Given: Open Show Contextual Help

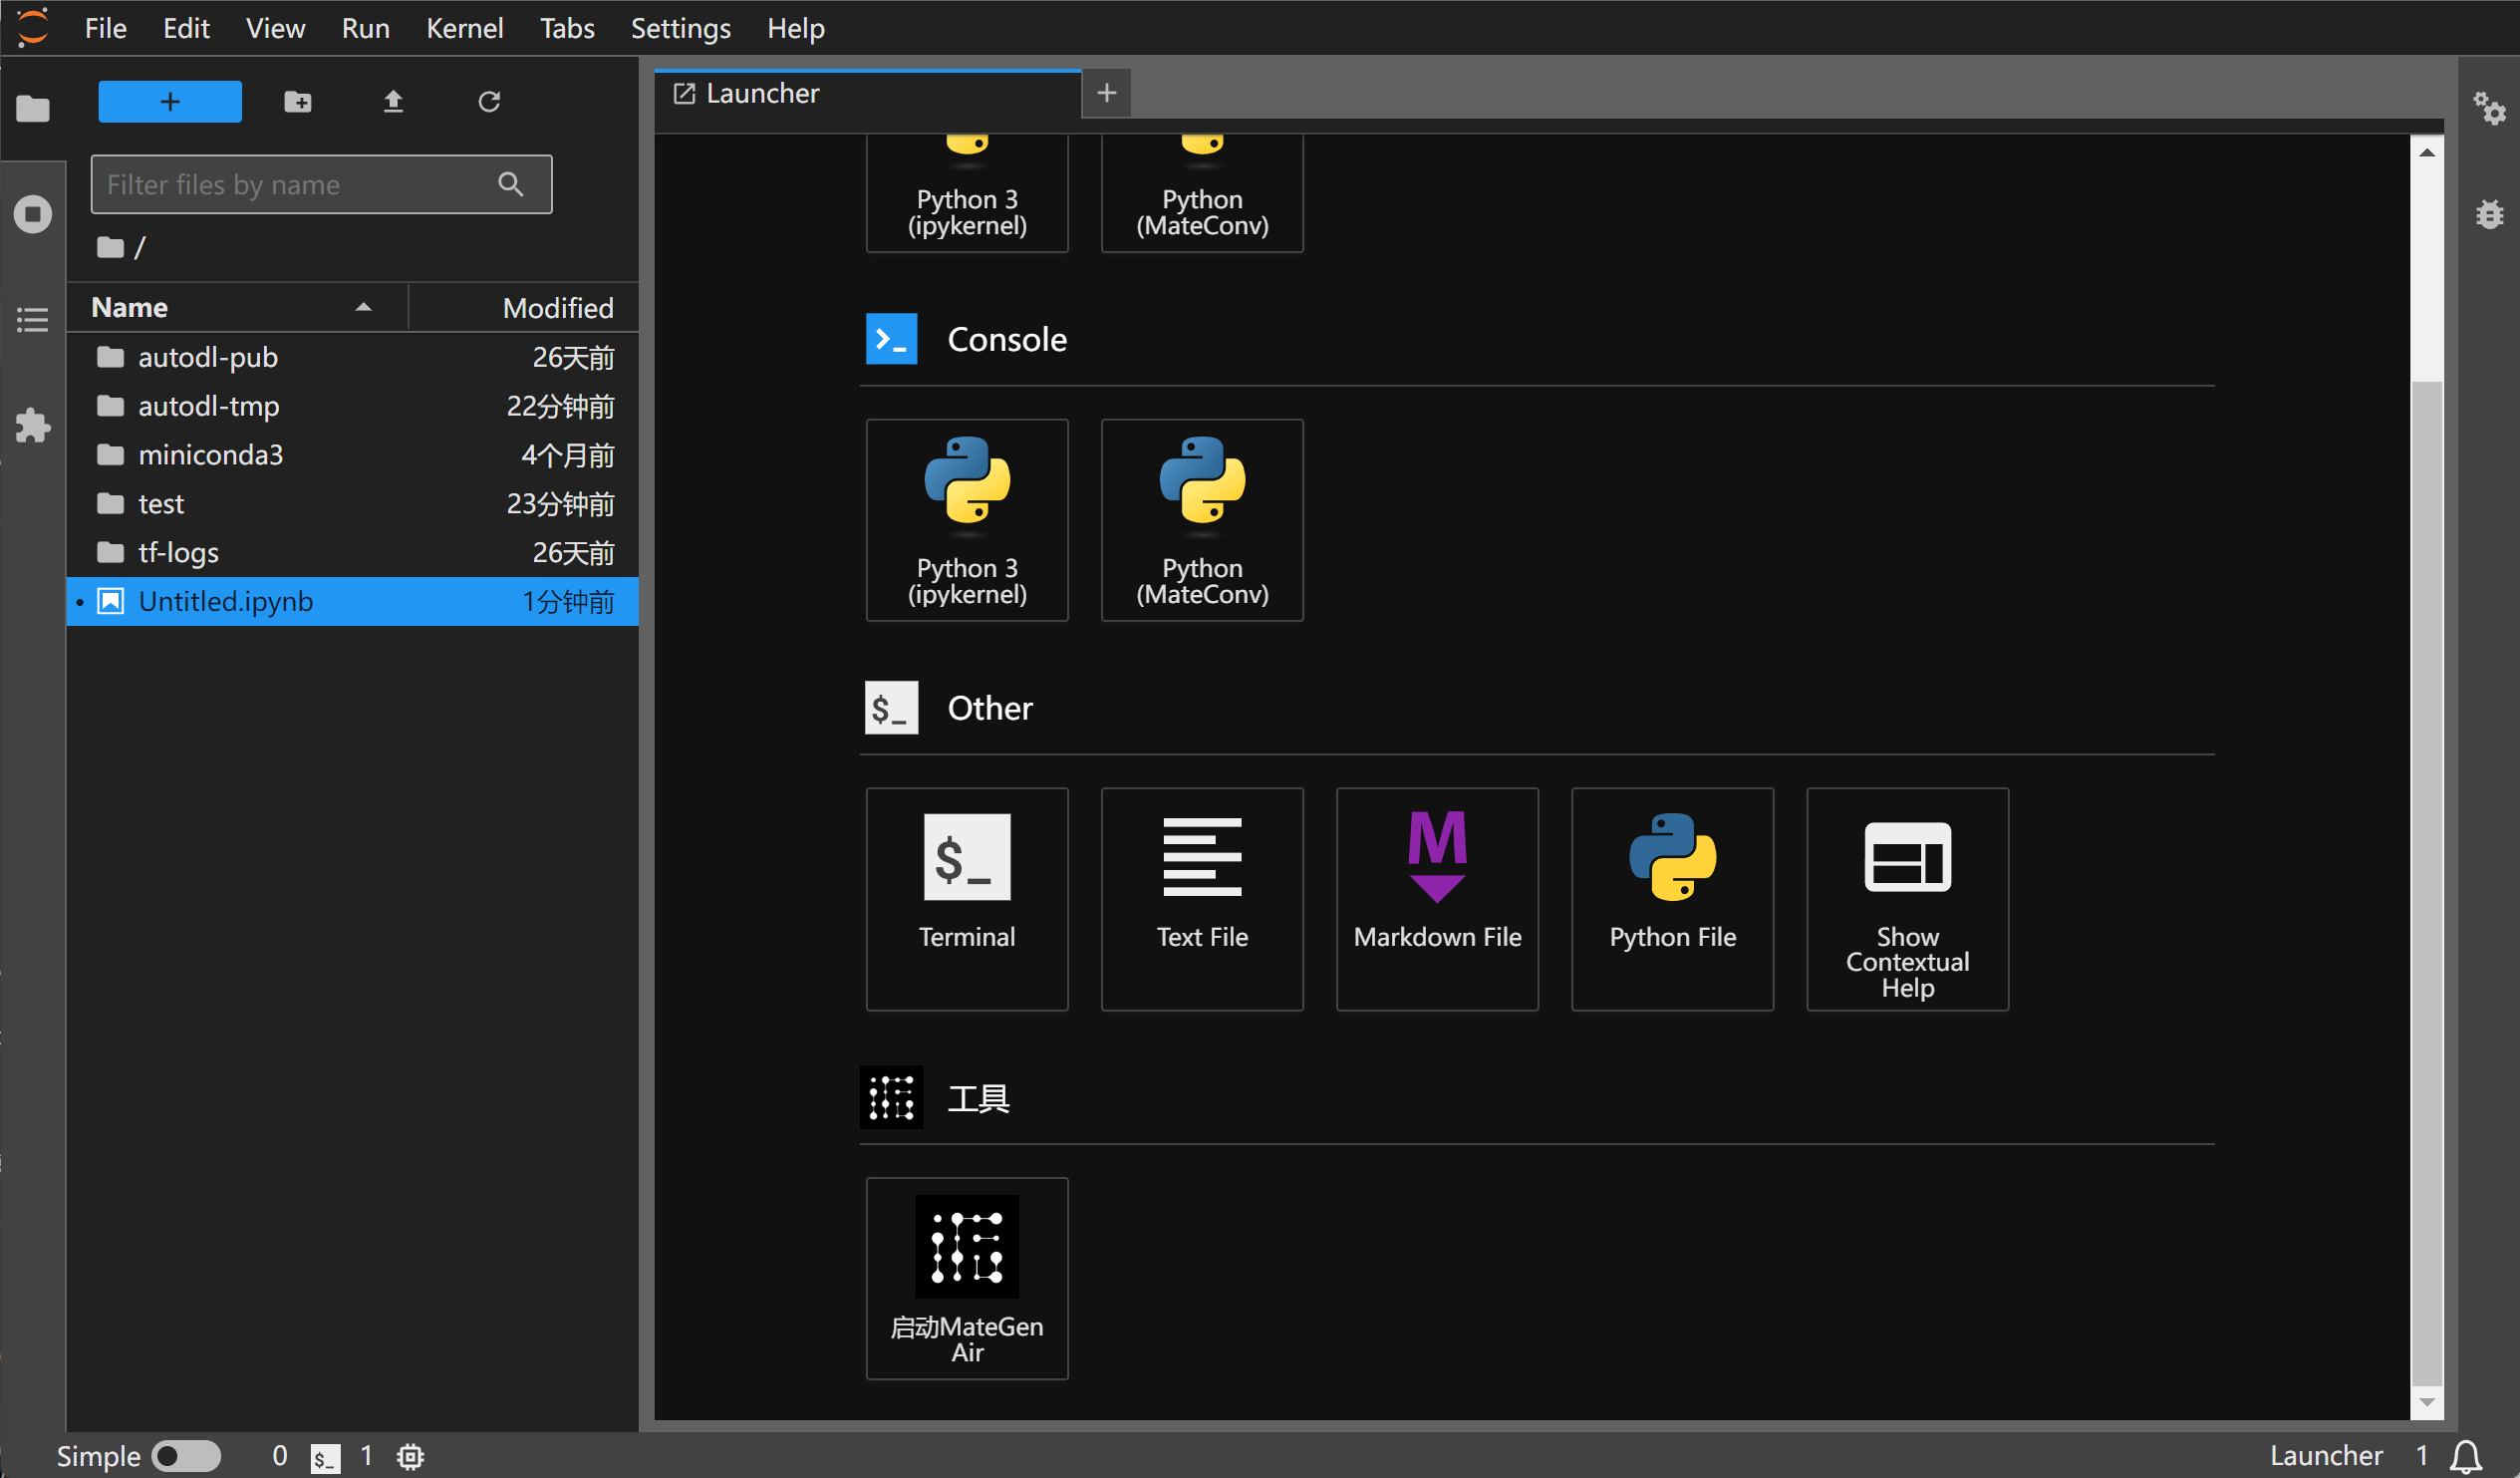Looking at the screenshot, I should (x=1906, y=897).
